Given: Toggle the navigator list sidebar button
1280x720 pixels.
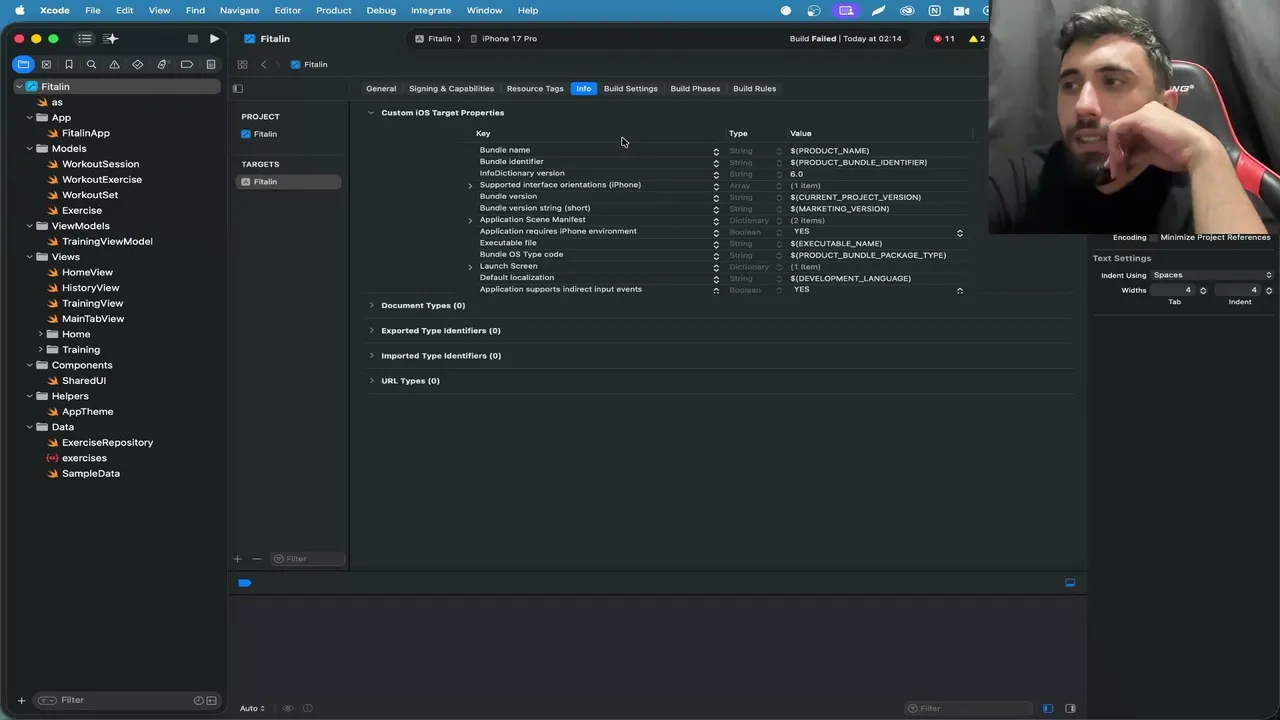Looking at the screenshot, I should (85, 39).
